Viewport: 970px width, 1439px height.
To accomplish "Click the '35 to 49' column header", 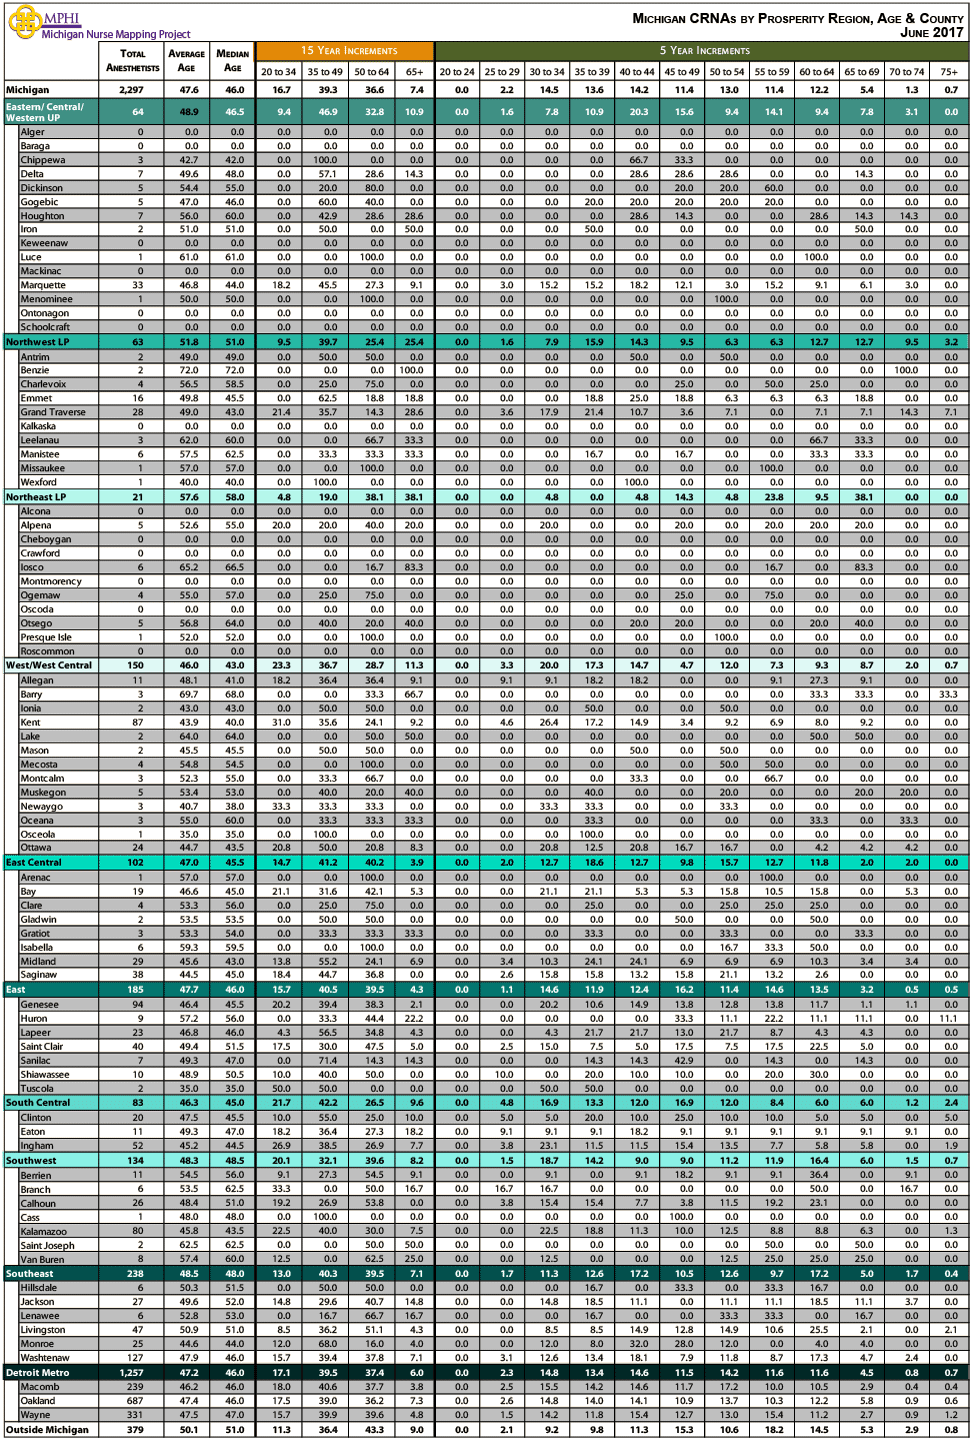I will (325, 72).
